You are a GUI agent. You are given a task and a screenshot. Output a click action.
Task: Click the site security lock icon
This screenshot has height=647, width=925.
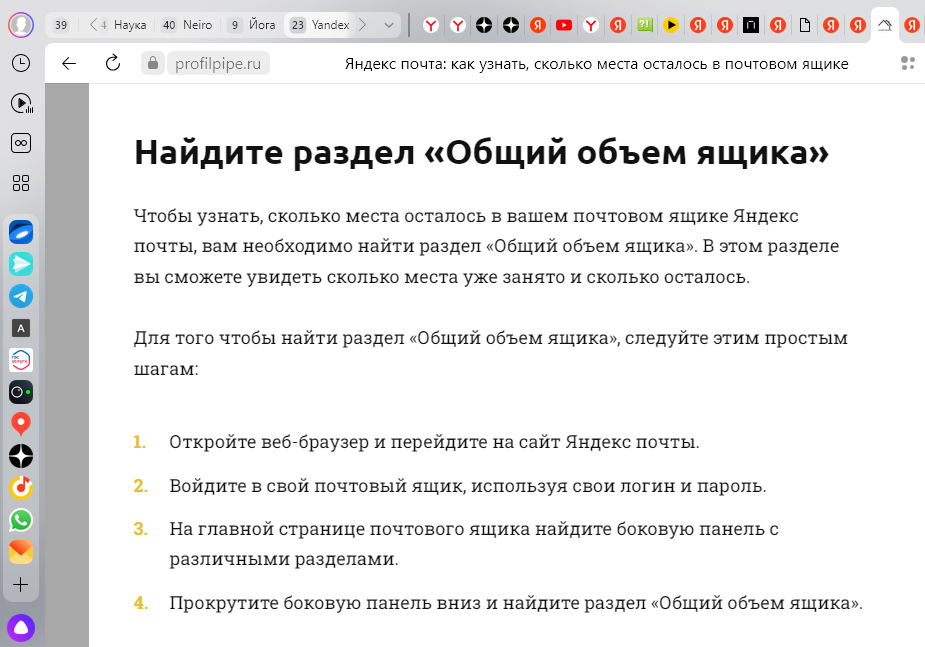coord(153,63)
